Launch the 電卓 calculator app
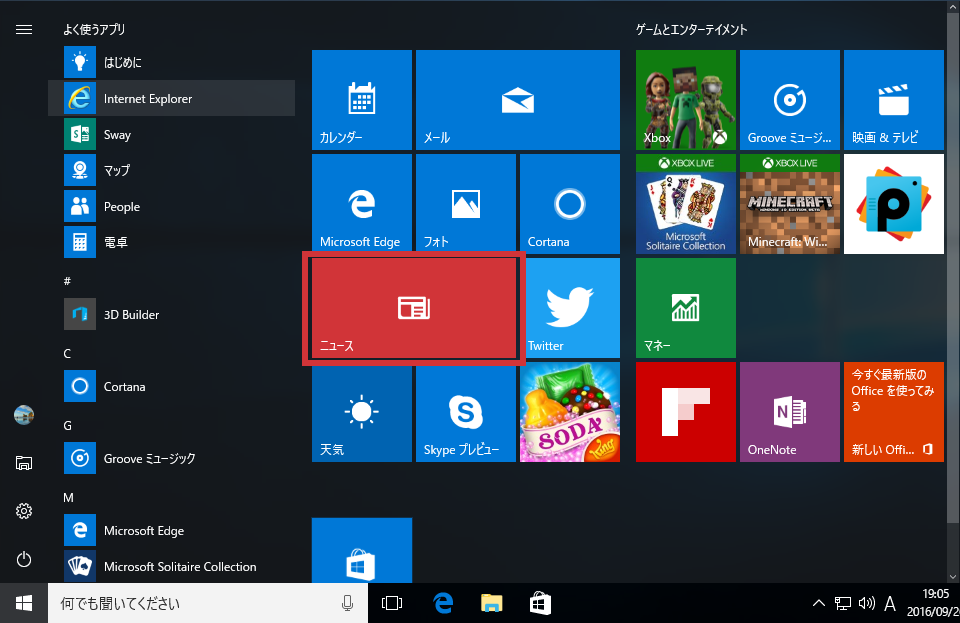Viewport: 960px width, 623px height. 171,242
